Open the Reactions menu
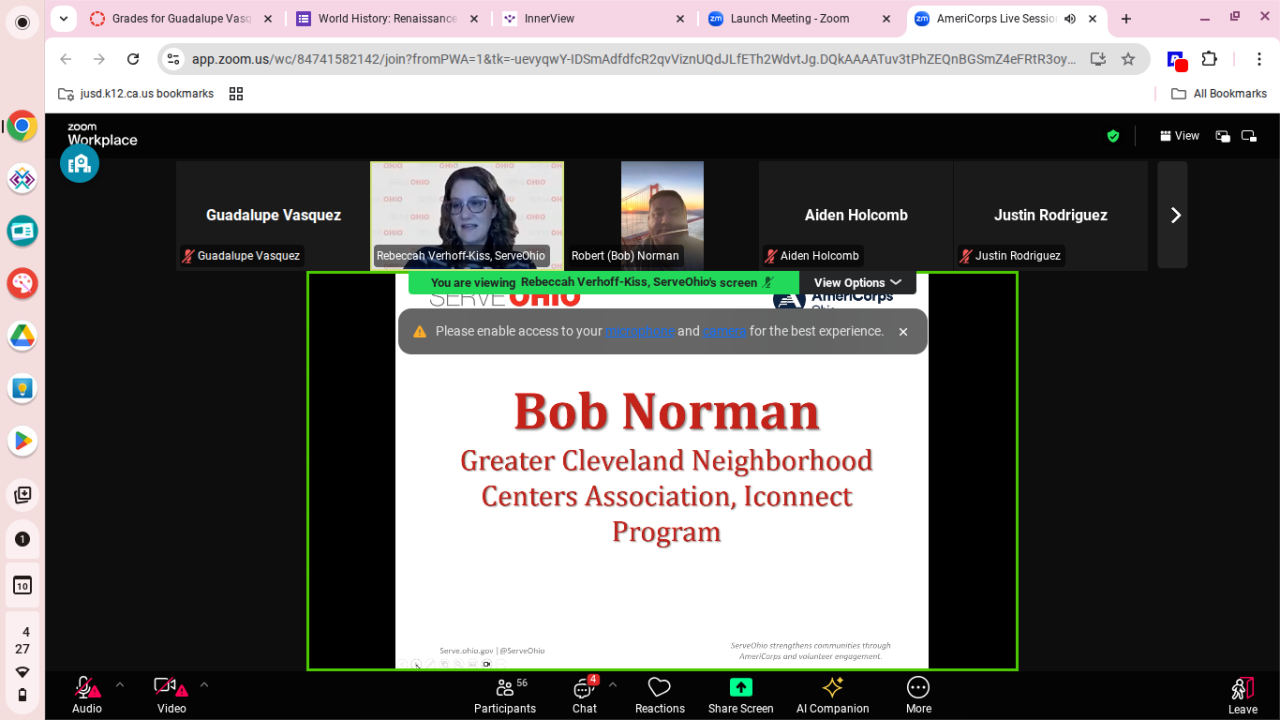1280x720 pixels. [x=659, y=696]
